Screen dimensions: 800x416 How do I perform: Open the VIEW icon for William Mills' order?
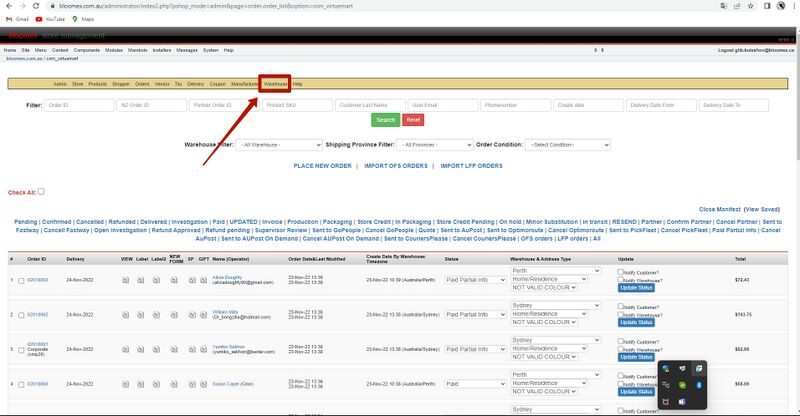(x=126, y=314)
